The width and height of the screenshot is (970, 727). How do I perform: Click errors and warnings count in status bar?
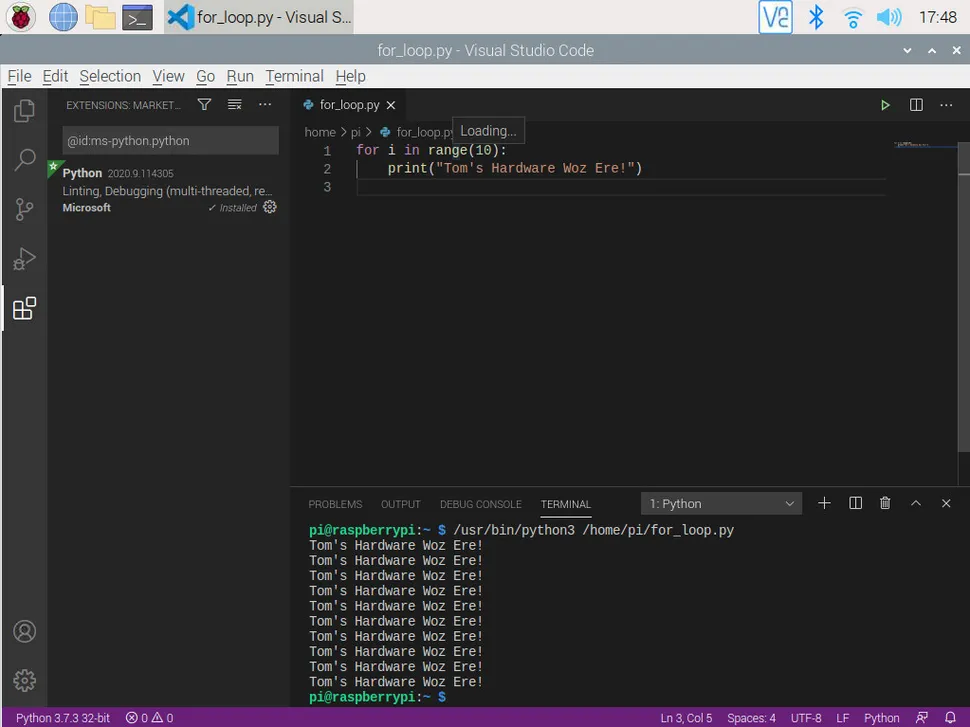pyautogui.click(x=149, y=718)
